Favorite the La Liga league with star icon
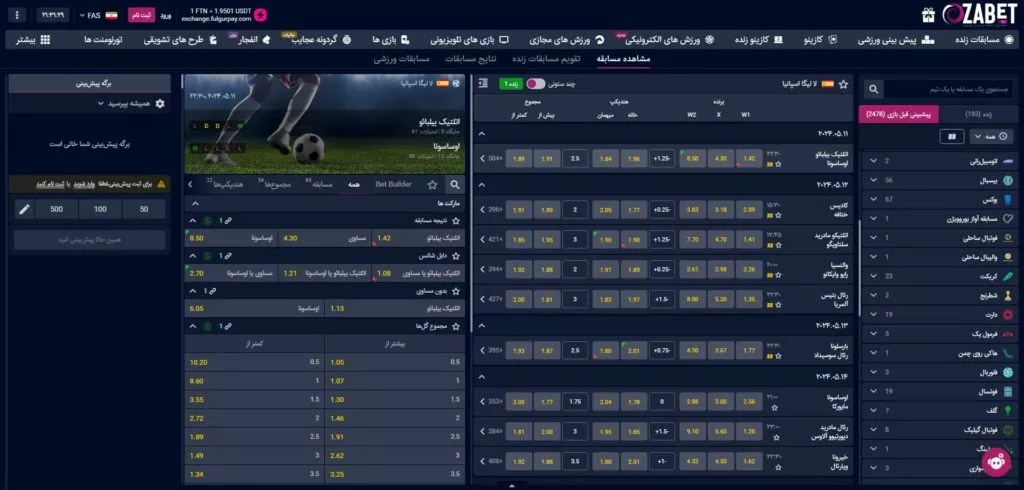 [x=843, y=84]
